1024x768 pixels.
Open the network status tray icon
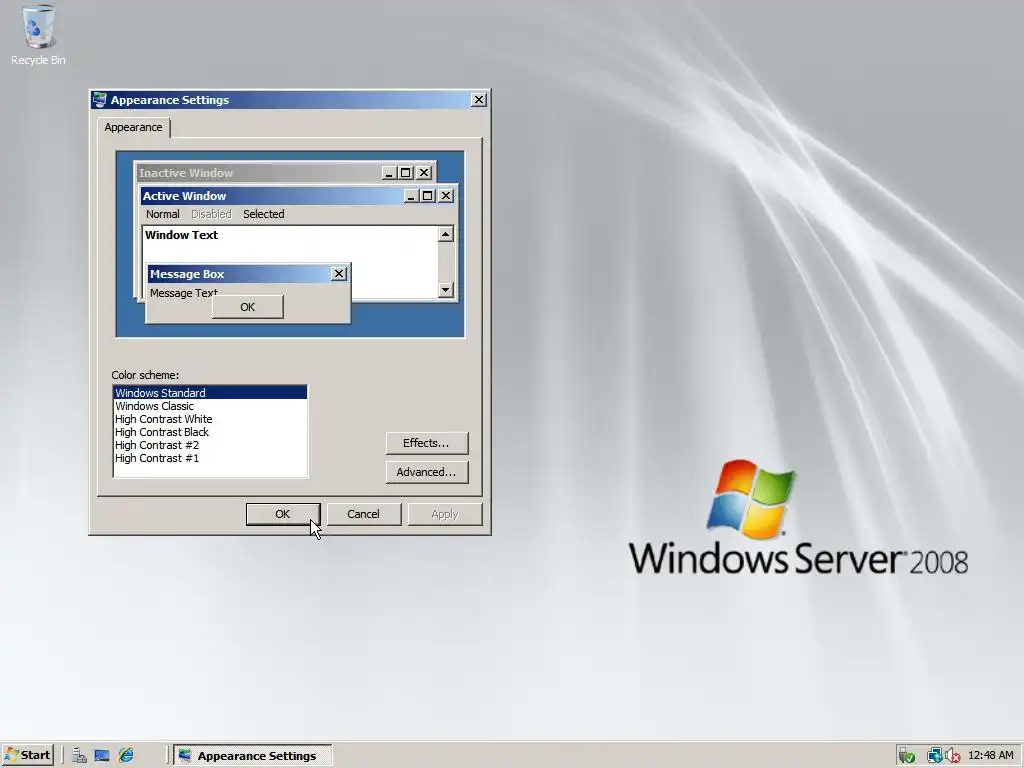click(934, 756)
